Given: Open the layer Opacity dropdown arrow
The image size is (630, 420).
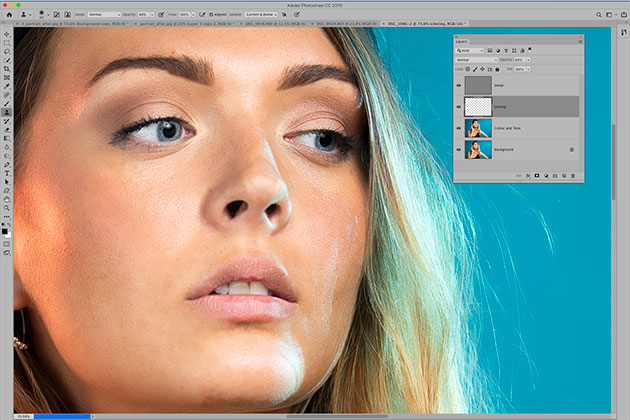Looking at the screenshot, I should 528,60.
